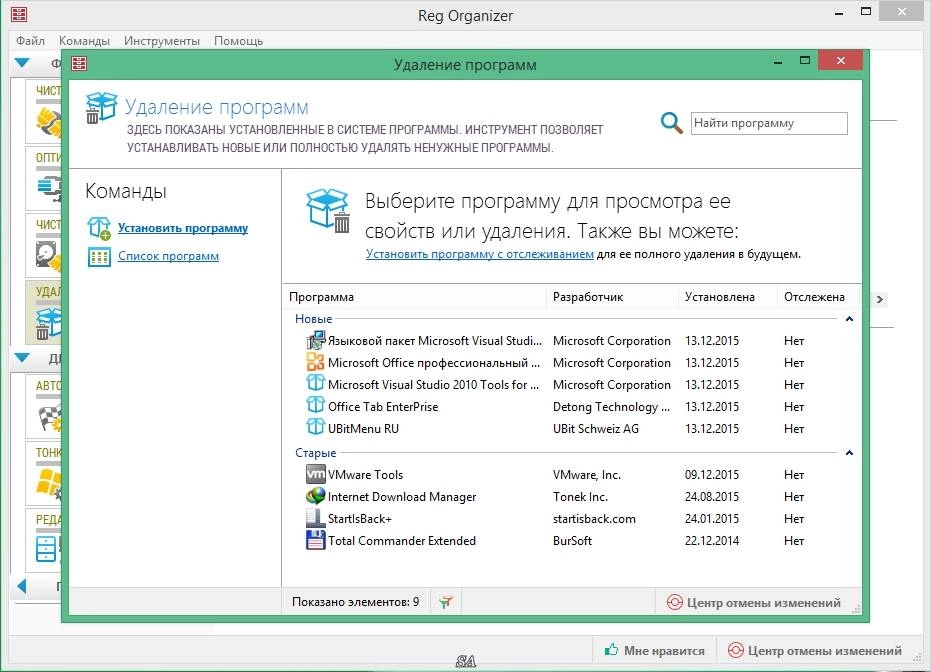Close the Удаление программ dialog
This screenshot has width=931, height=672.
point(840,61)
